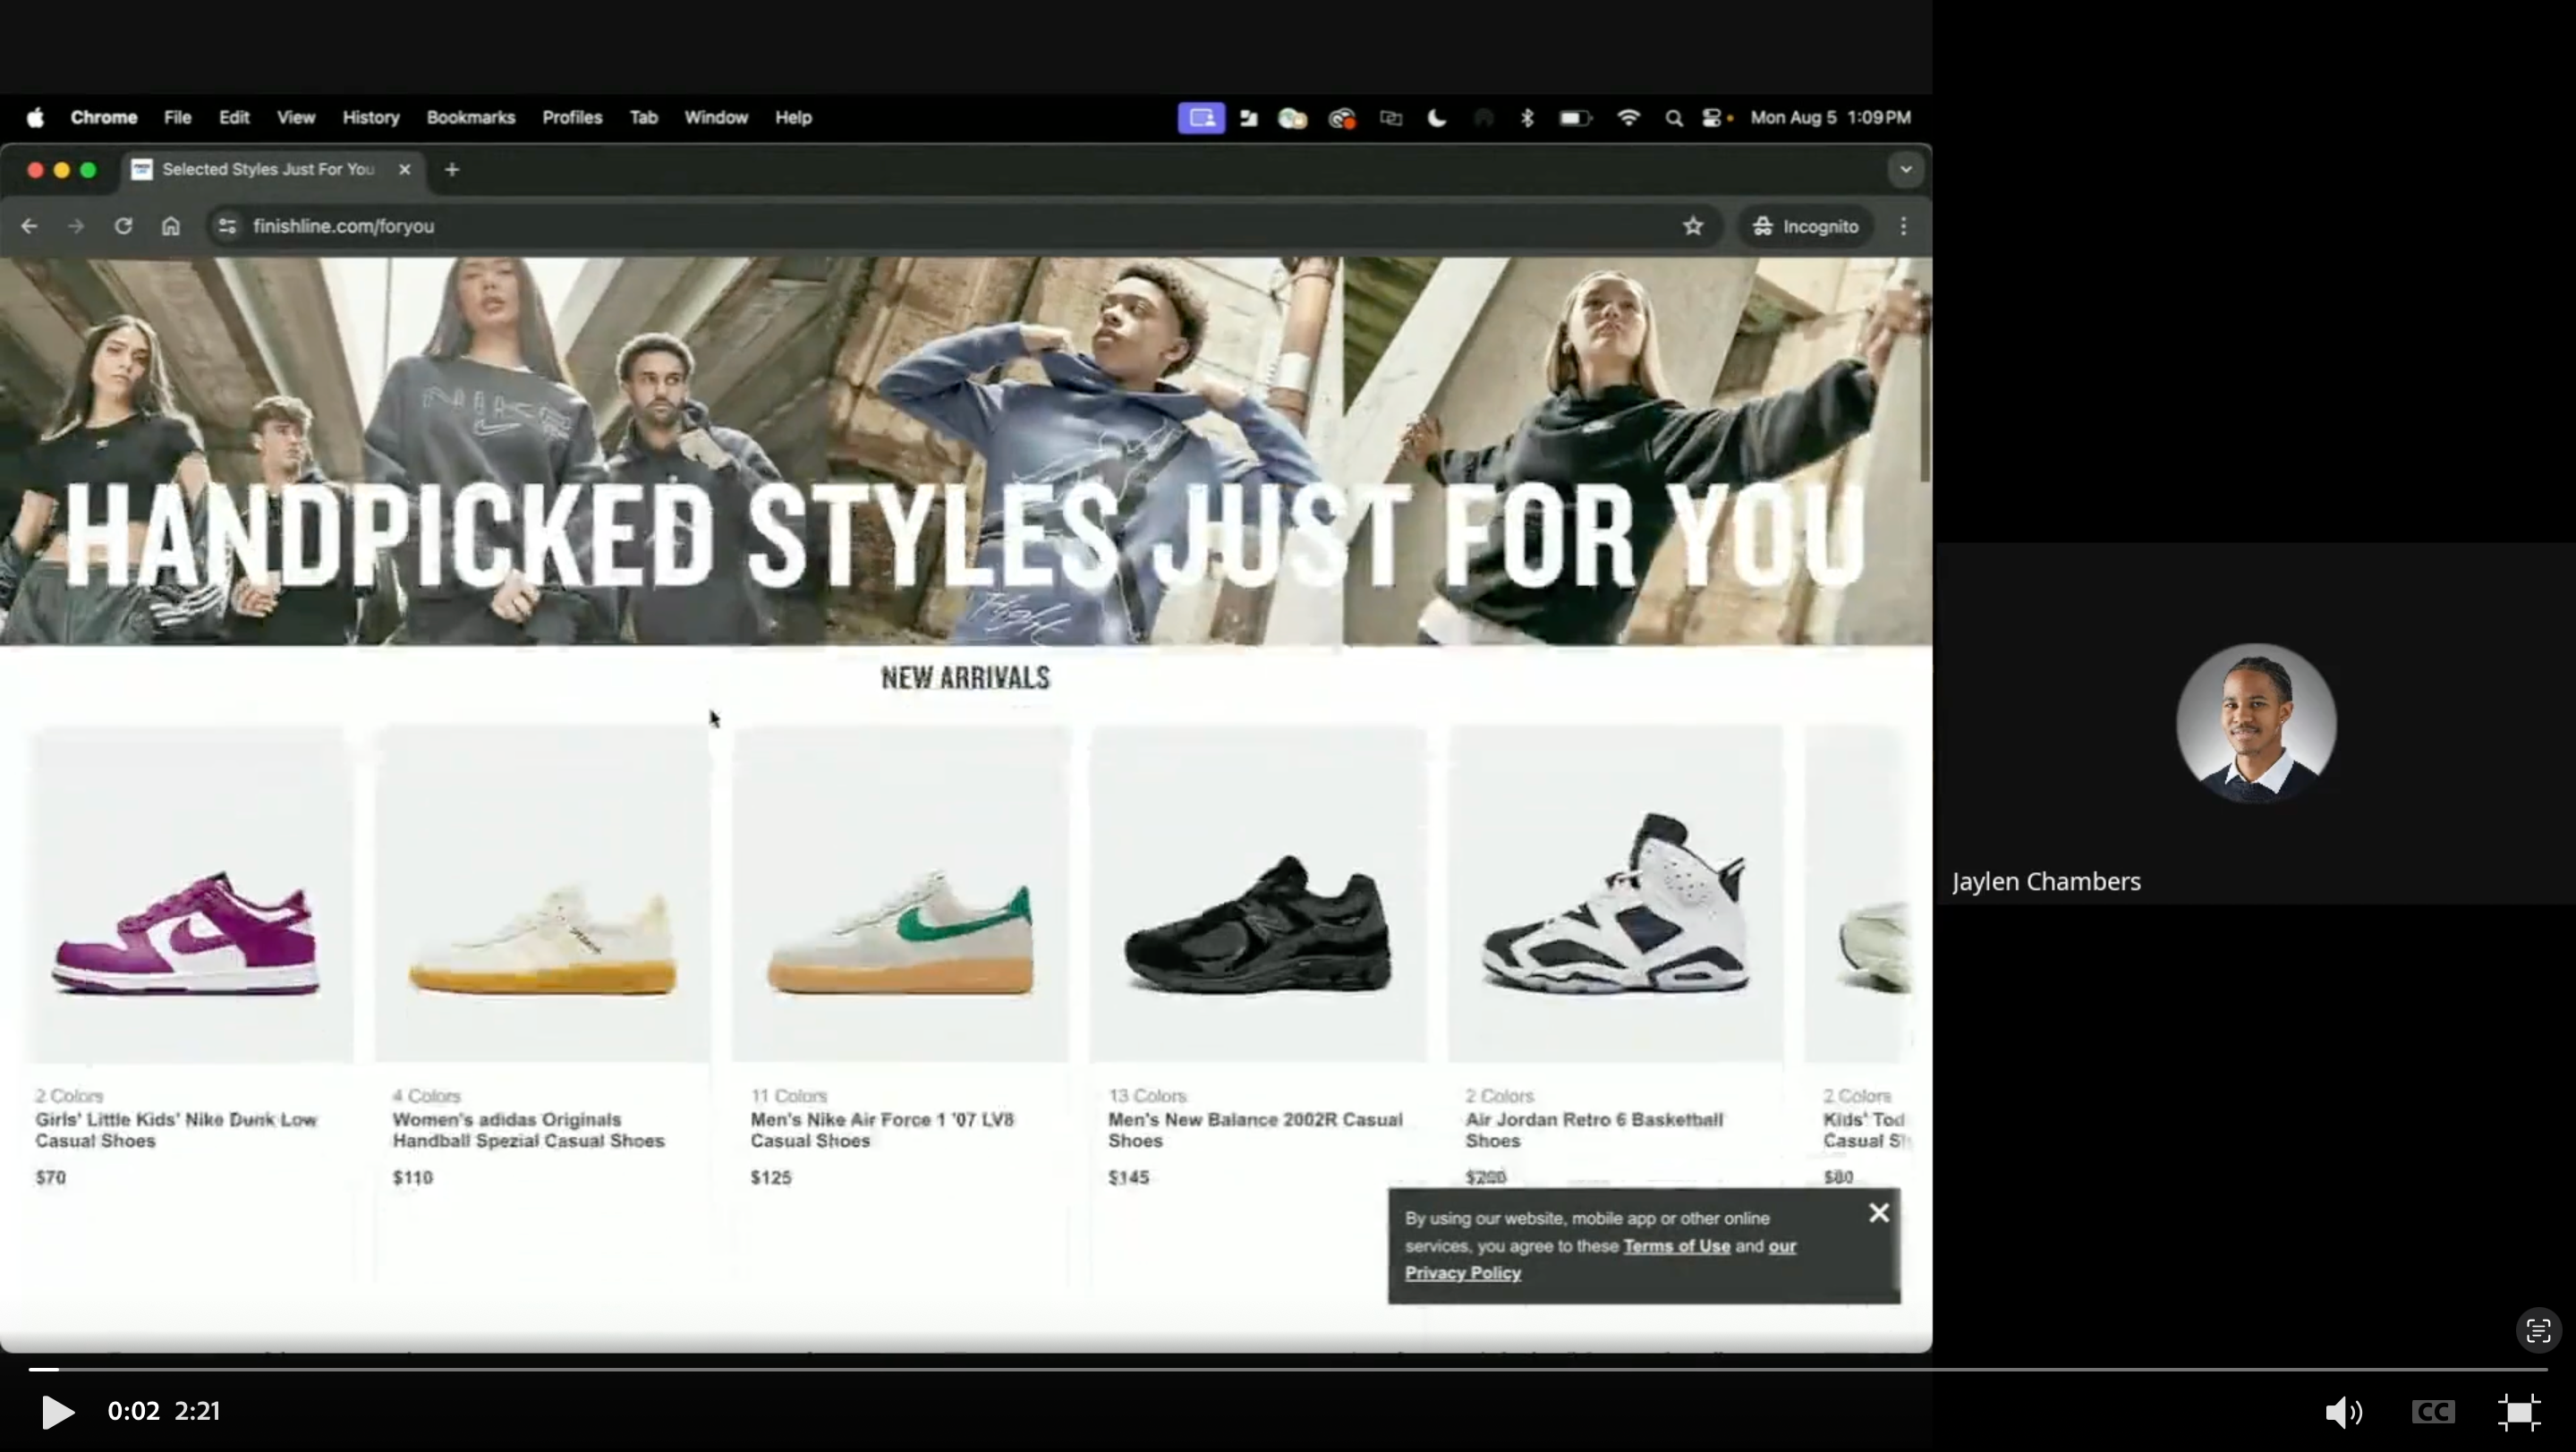Toggle closed captions with the CC icon
Viewport: 2576px width, 1452px height.
point(2432,1412)
